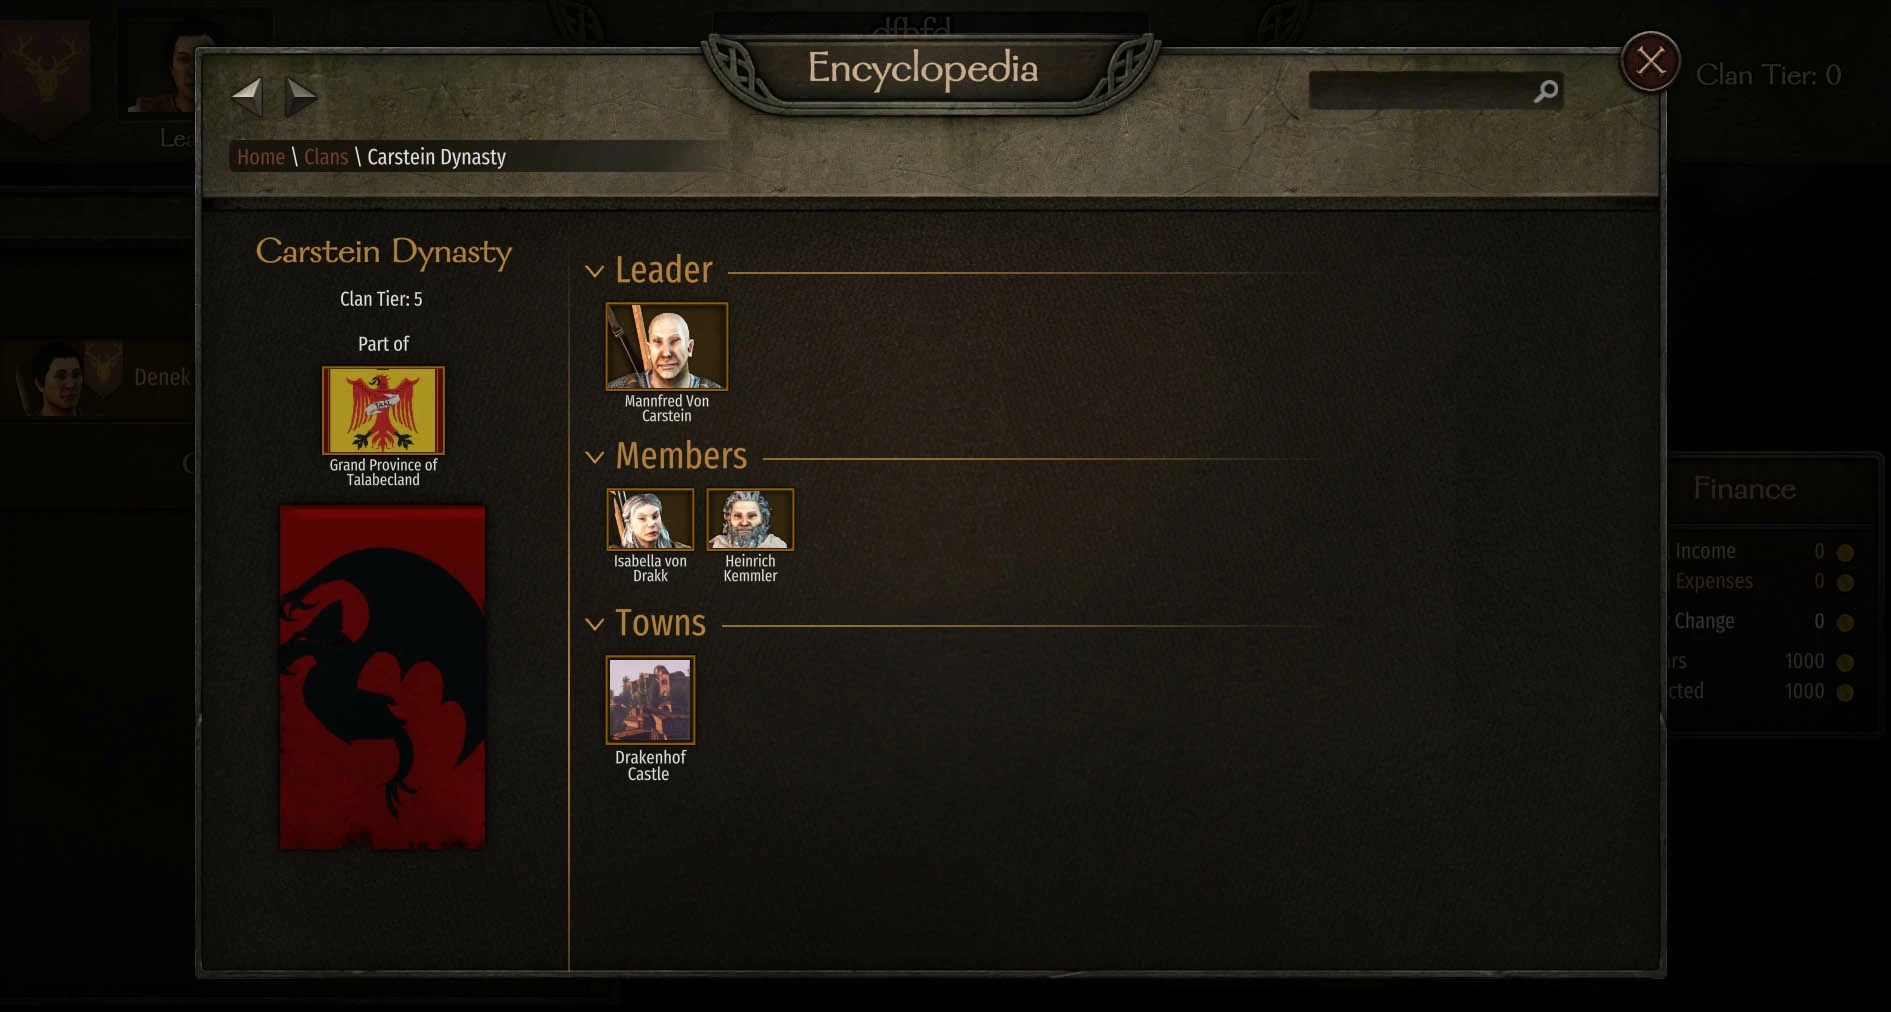Viewport: 1891px width, 1012px height.
Task: Go to Home in the breadcrumb
Action: point(261,157)
